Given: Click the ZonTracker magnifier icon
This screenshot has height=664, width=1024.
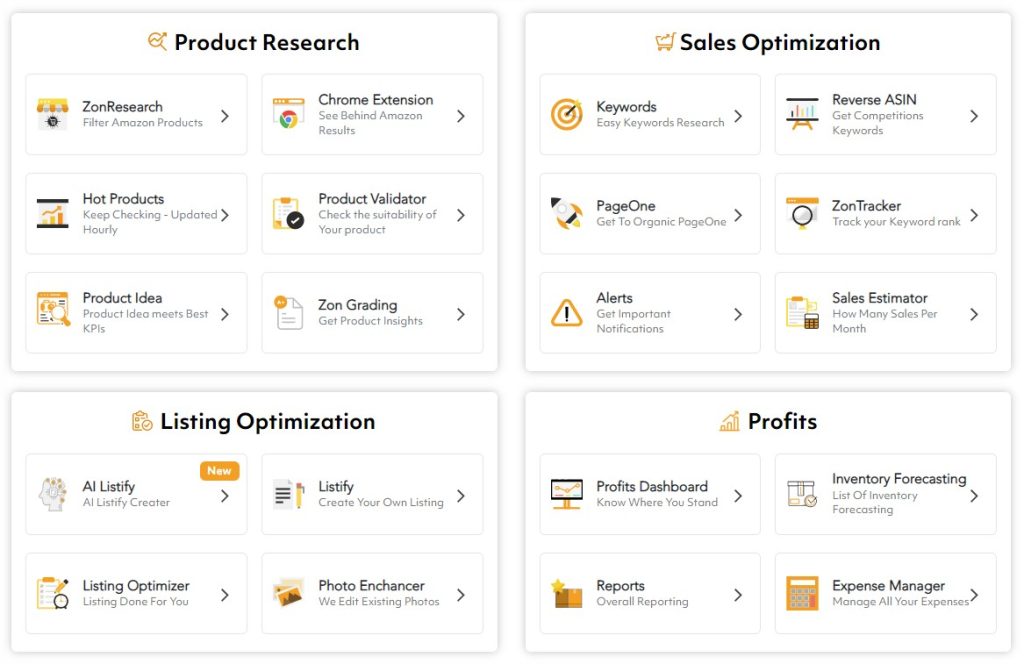Looking at the screenshot, I should click(x=802, y=213).
